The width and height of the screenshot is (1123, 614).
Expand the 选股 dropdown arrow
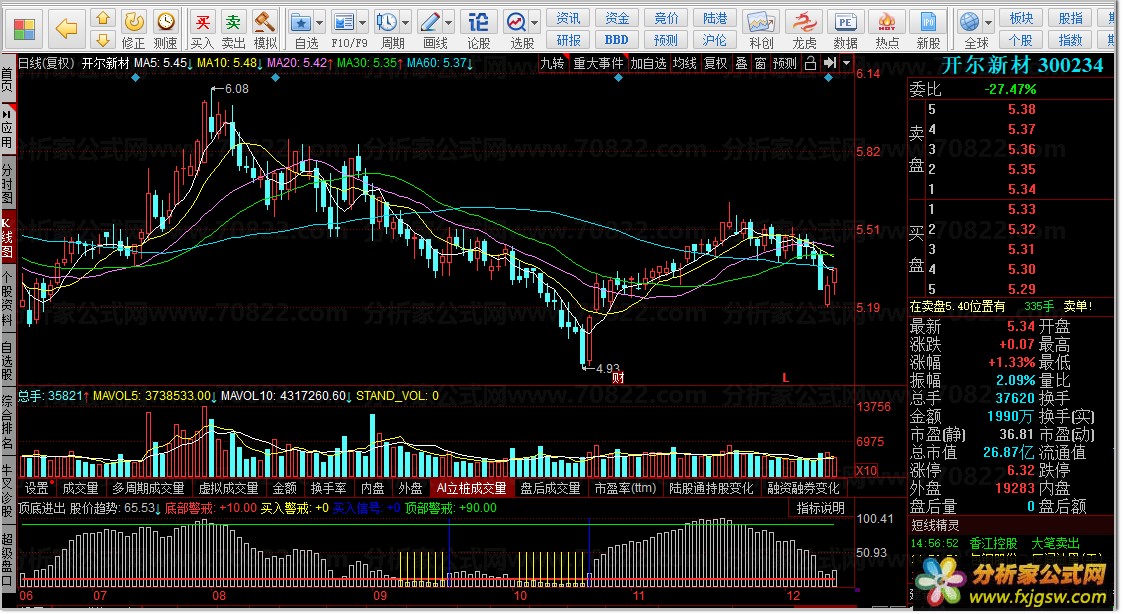click(x=535, y=23)
